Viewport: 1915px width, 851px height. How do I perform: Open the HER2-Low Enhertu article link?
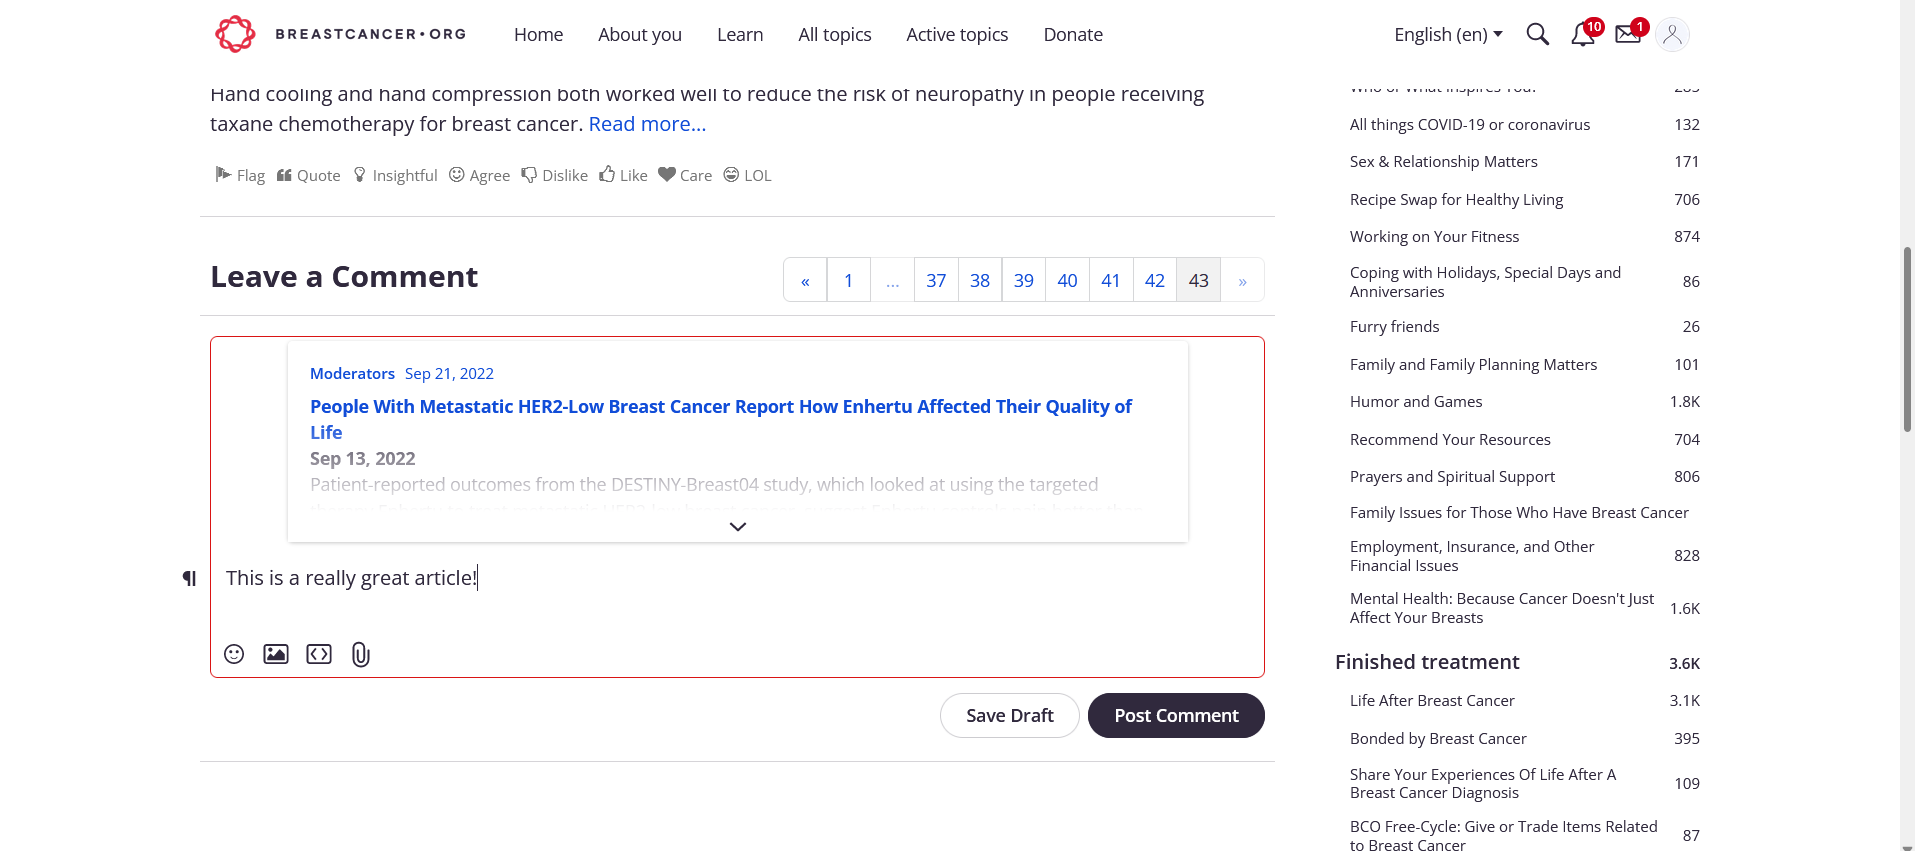click(x=721, y=419)
